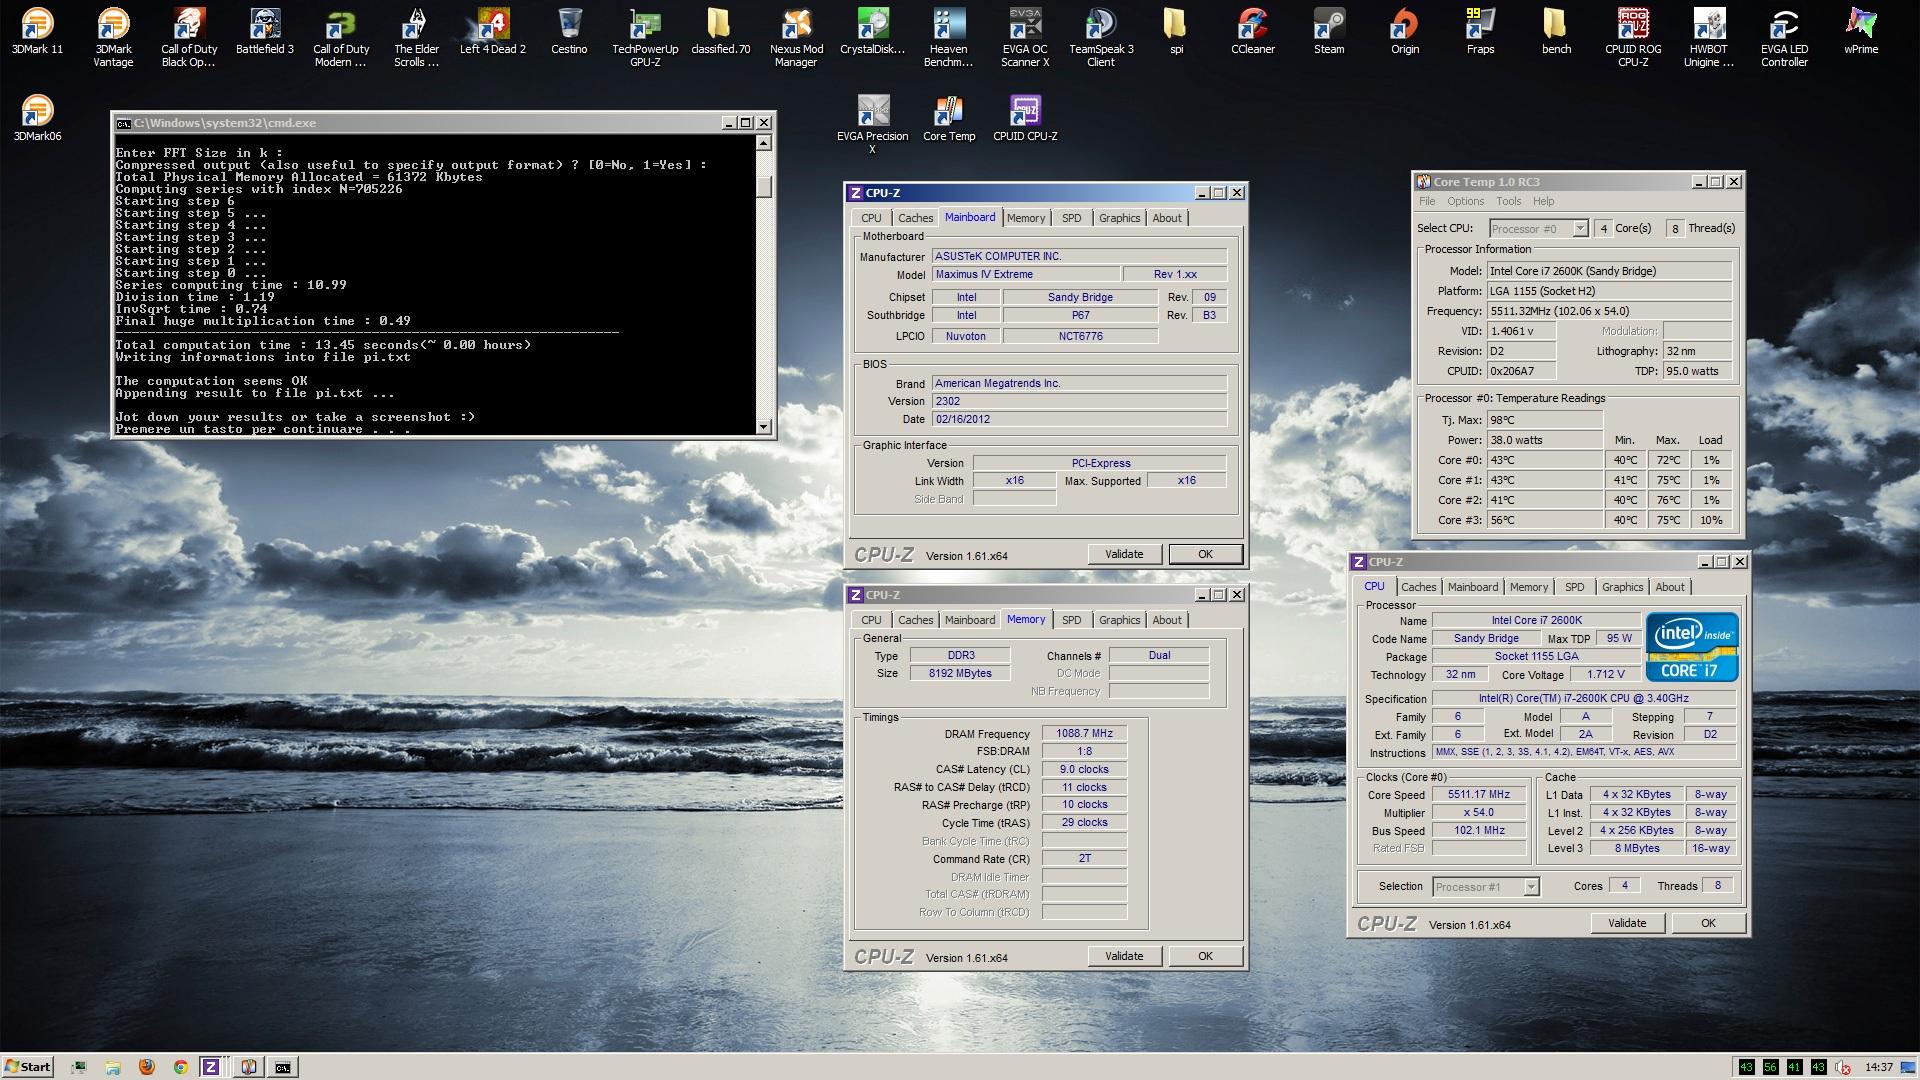The width and height of the screenshot is (1920, 1080).
Task: Click Validate in the Mainboard CPU-Z window
Action: coord(1124,554)
